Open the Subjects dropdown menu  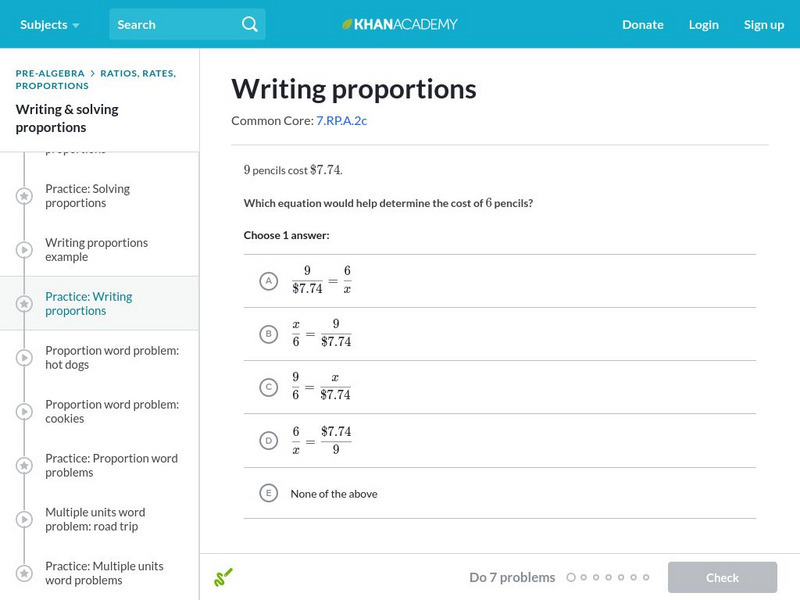coord(49,24)
